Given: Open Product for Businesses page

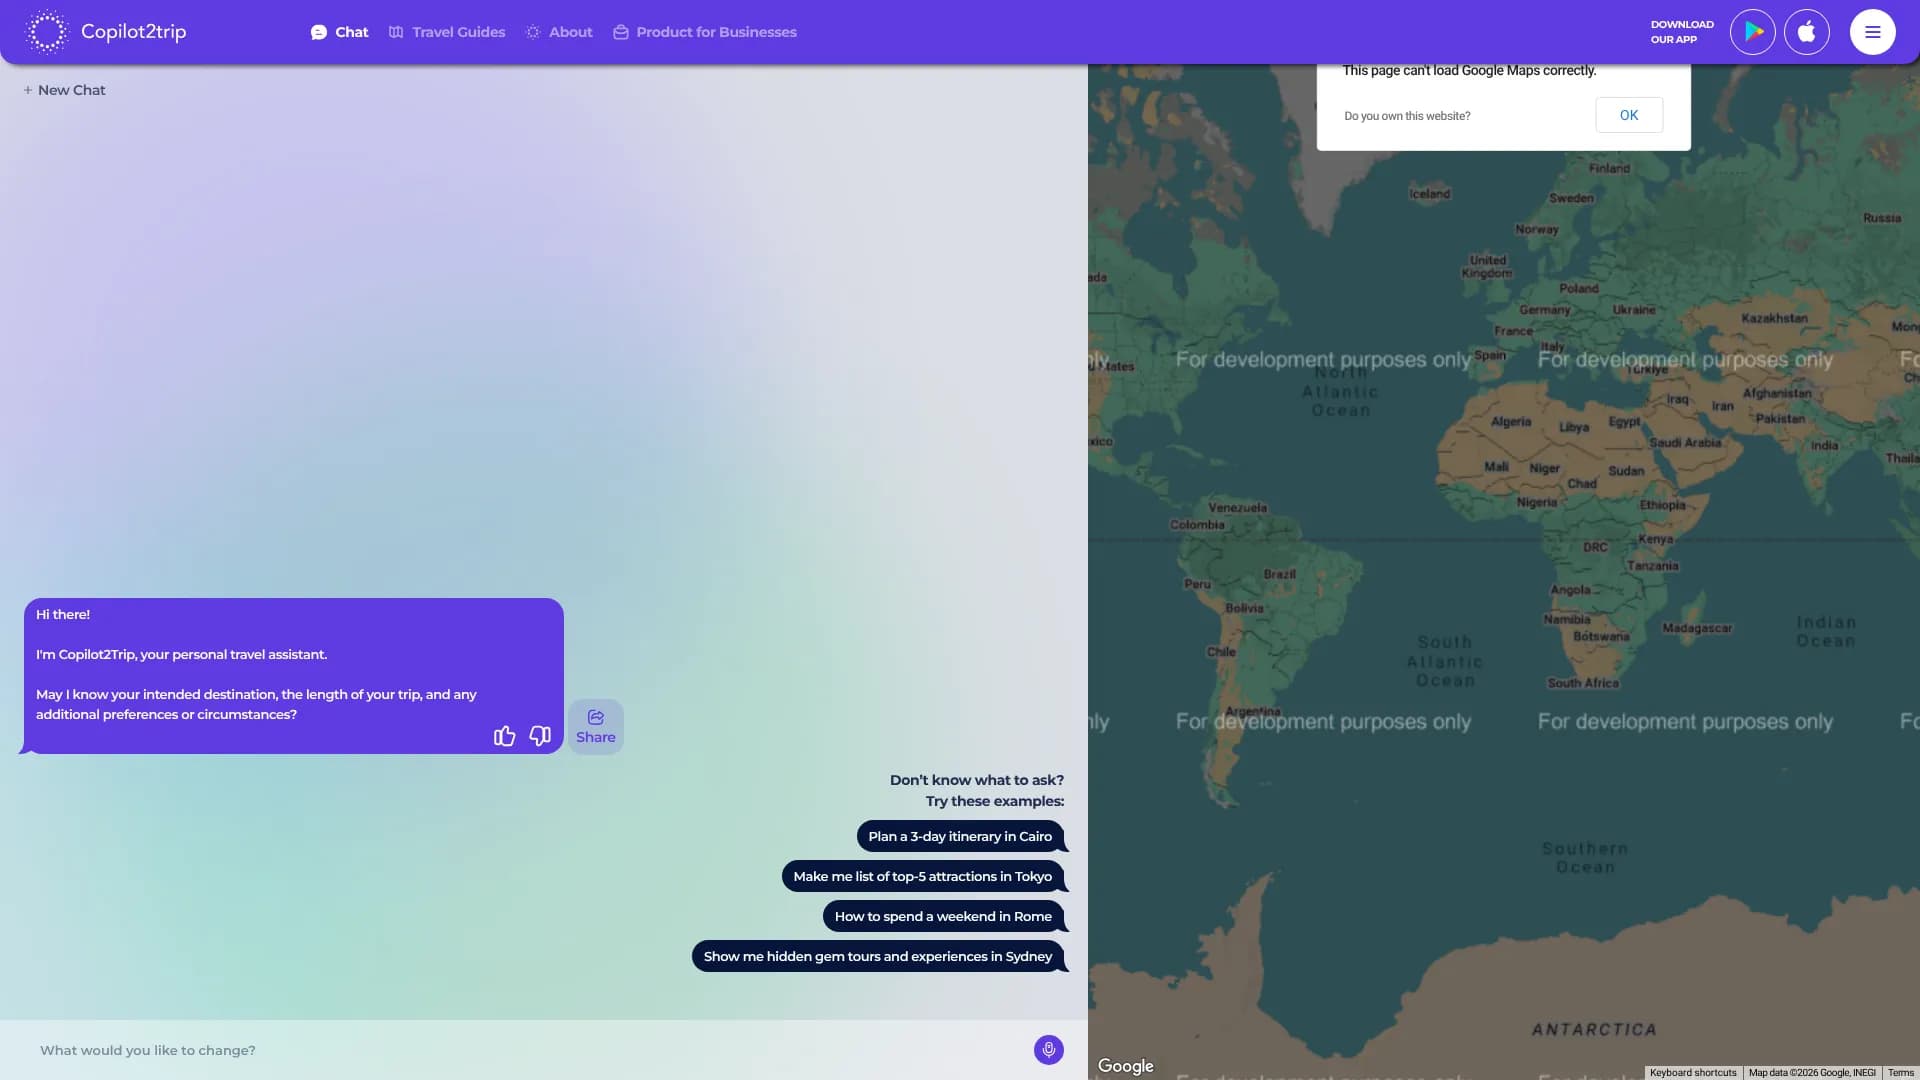Looking at the screenshot, I should [x=705, y=32].
